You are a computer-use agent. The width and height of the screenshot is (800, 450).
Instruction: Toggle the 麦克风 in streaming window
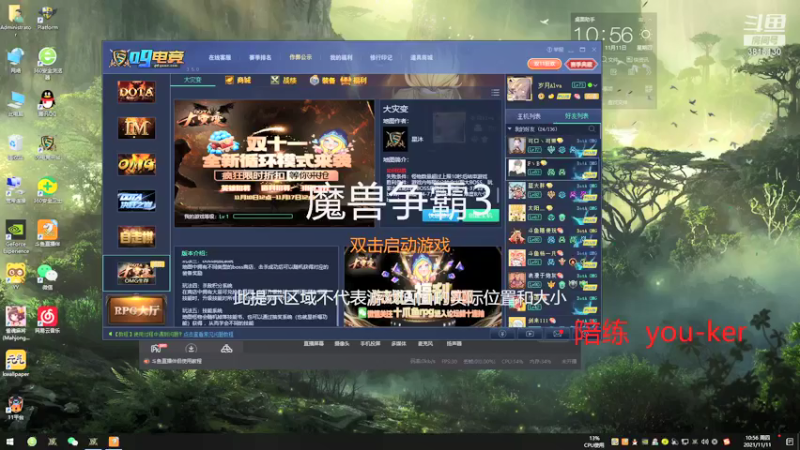(425, 344)
